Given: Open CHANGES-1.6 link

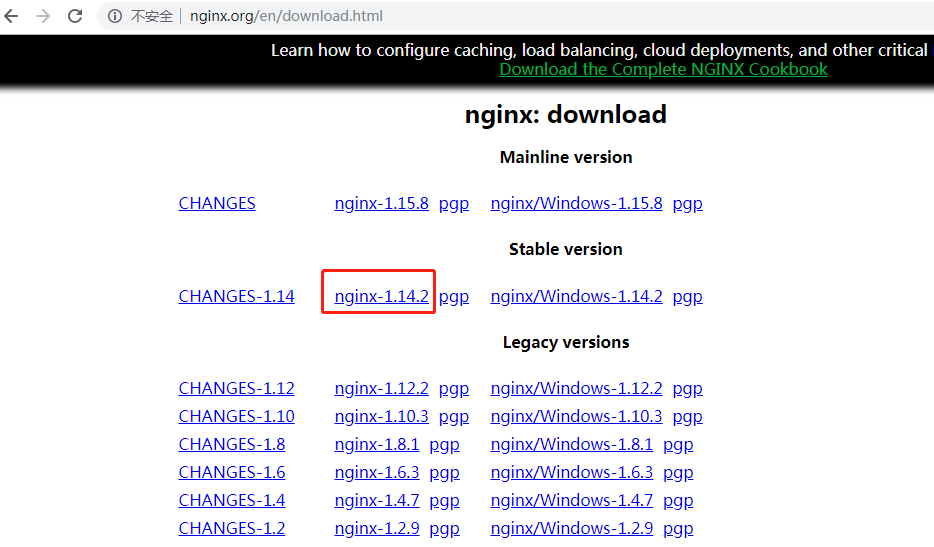Looking at the screenshot, I should pyautogui.click(x=232, y=473).
